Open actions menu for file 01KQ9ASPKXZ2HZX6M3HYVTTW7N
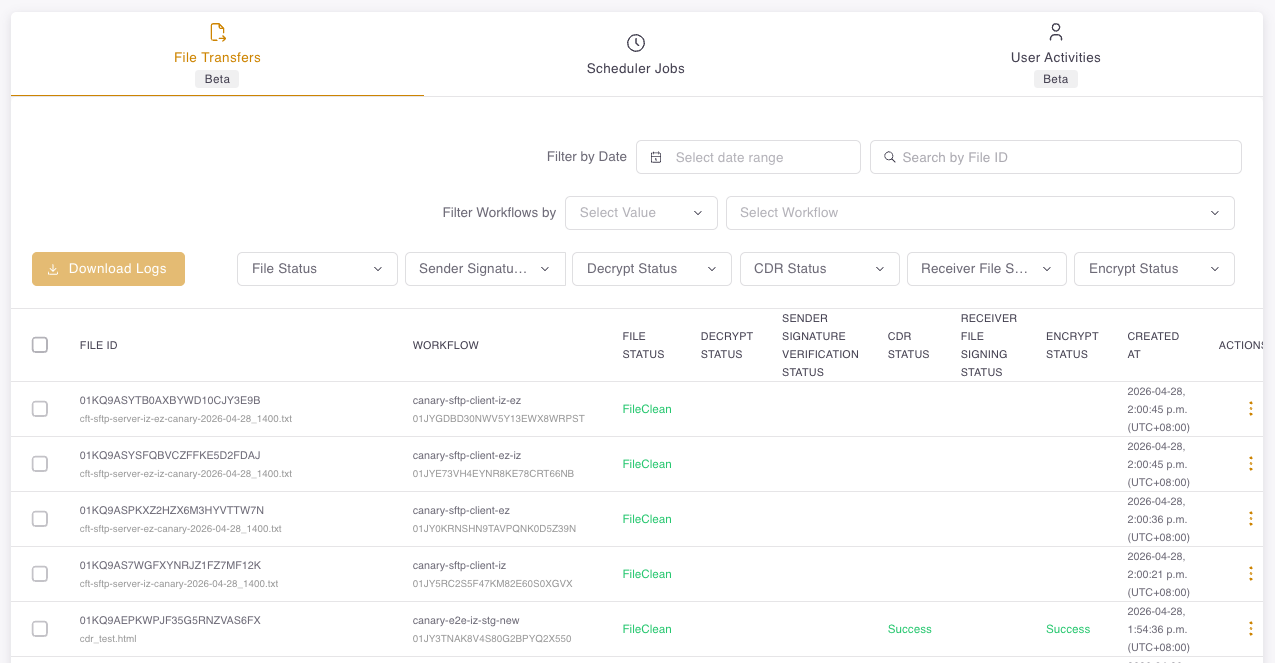The height and width of the screenshot is (663, 1275). click(x=1250, y=519)
